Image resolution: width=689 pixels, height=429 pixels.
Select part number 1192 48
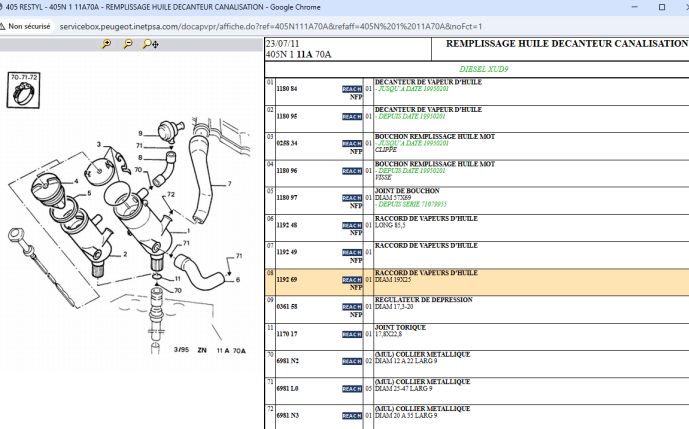(x=287, y=225)
